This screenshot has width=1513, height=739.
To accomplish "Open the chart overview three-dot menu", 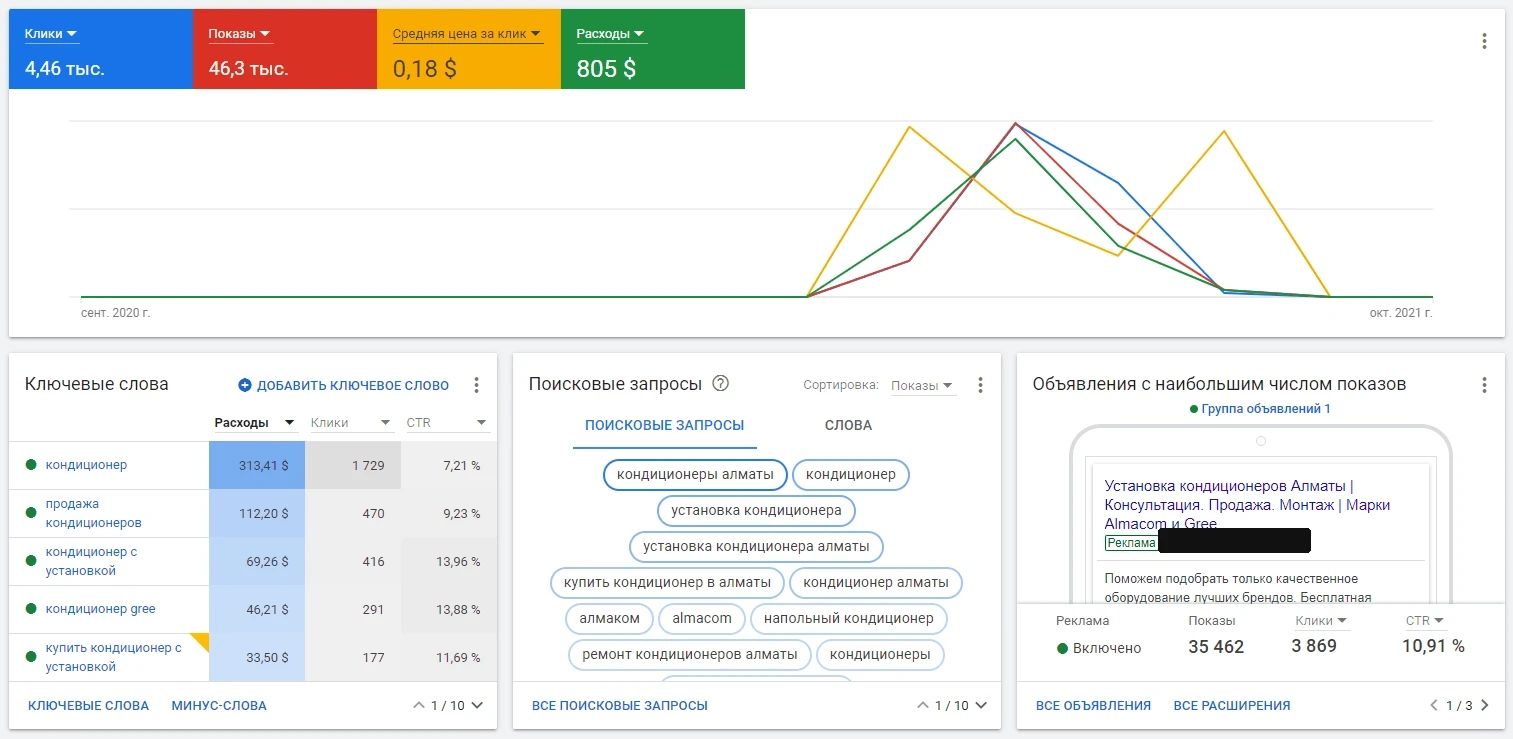I will [1484, 41].
